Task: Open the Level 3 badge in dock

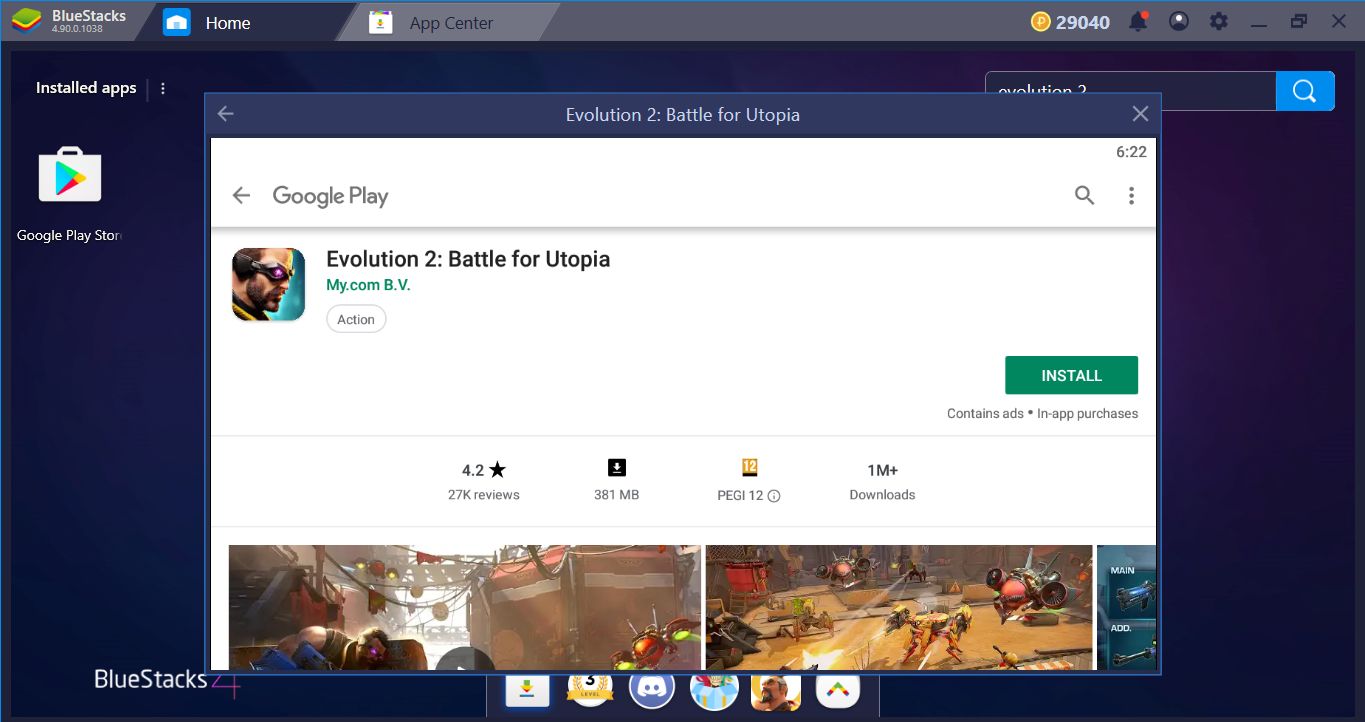Action: (x=590, y=687)
